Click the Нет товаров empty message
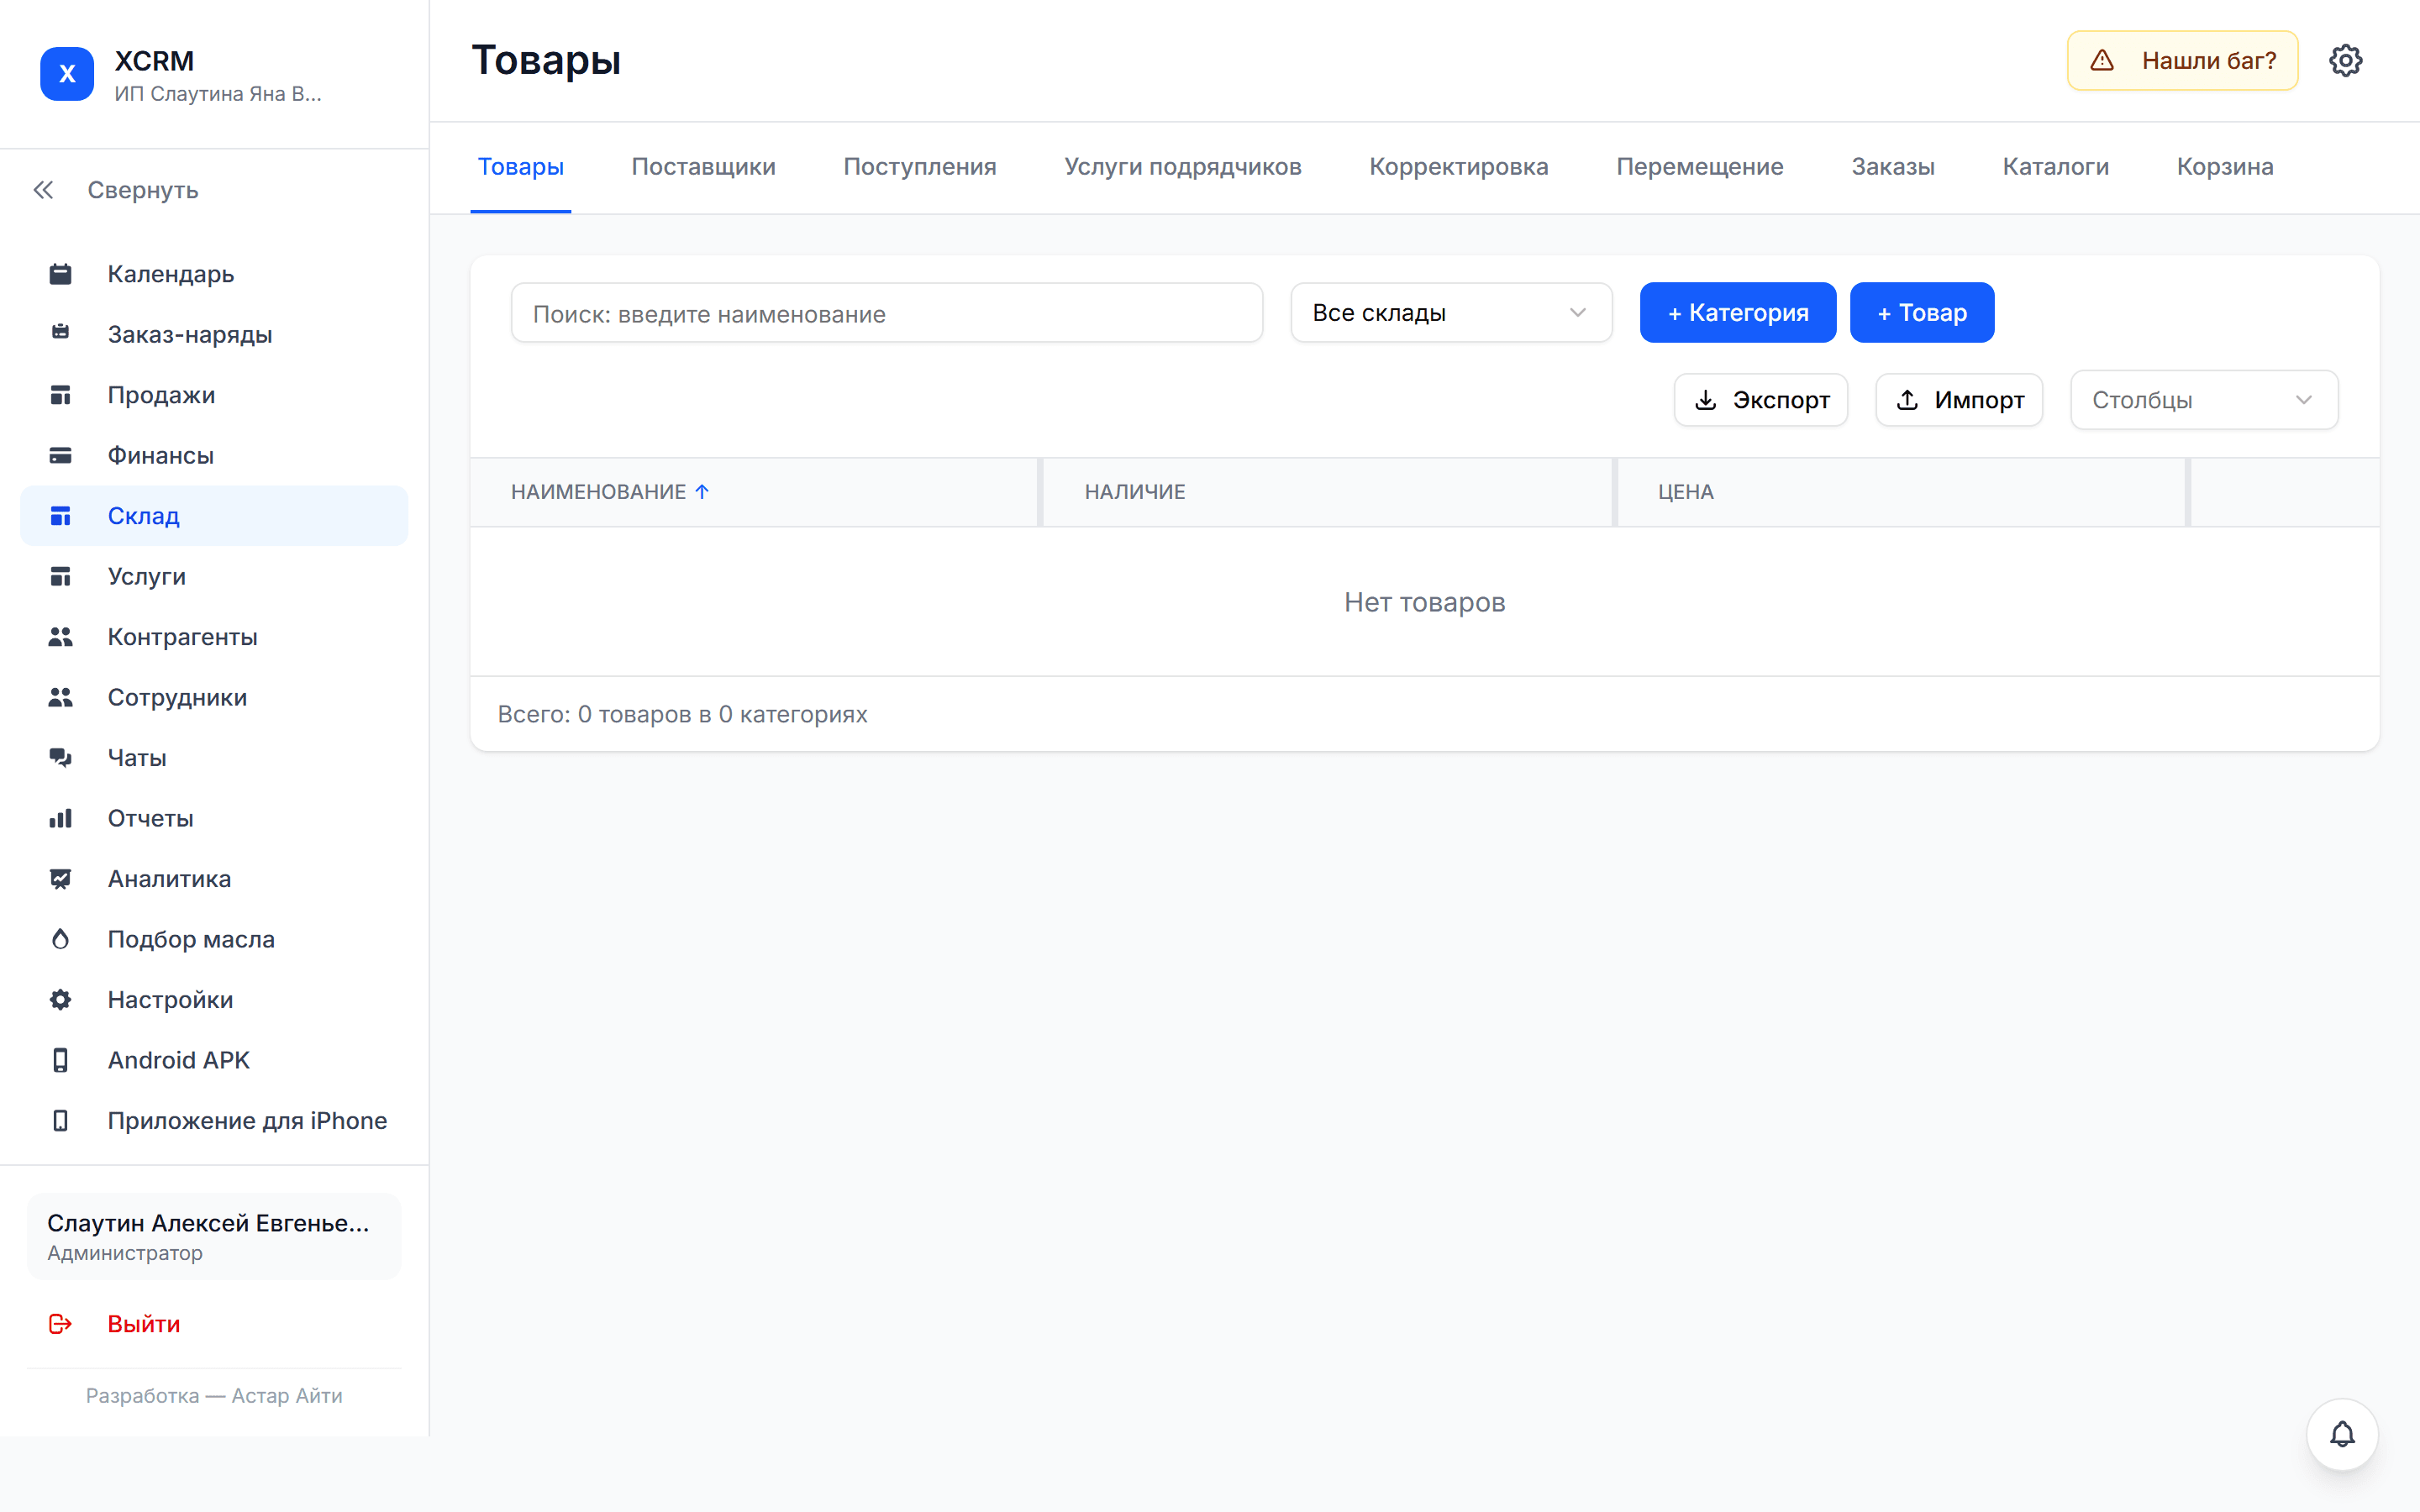 [1424, 602]
